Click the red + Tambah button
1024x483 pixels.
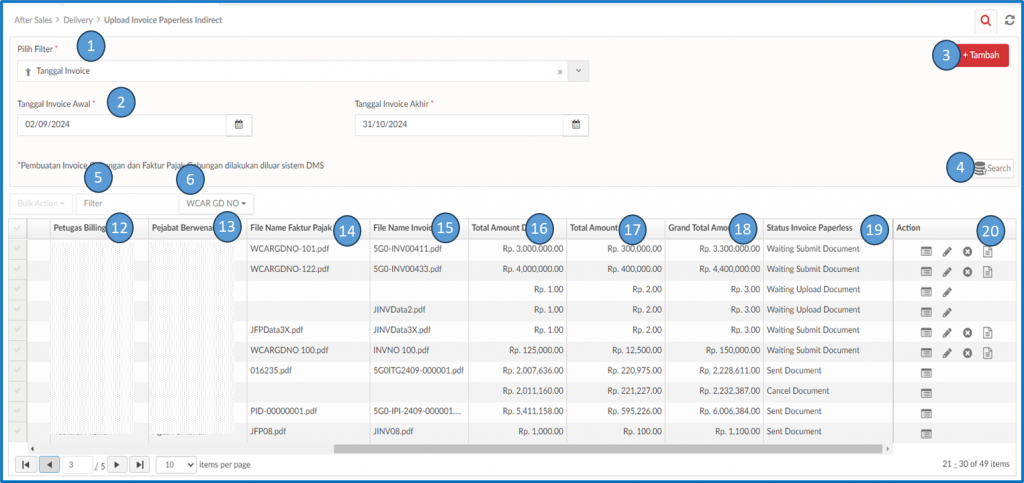click(x=980, y=55)
